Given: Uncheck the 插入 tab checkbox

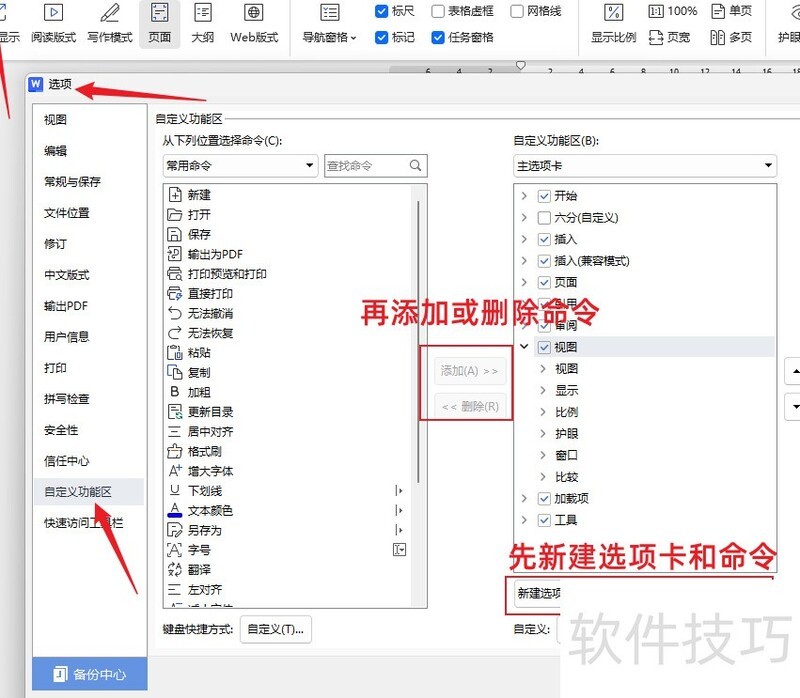Looking at the screenshot, I should pyautogui.click(x=544, y=239).
